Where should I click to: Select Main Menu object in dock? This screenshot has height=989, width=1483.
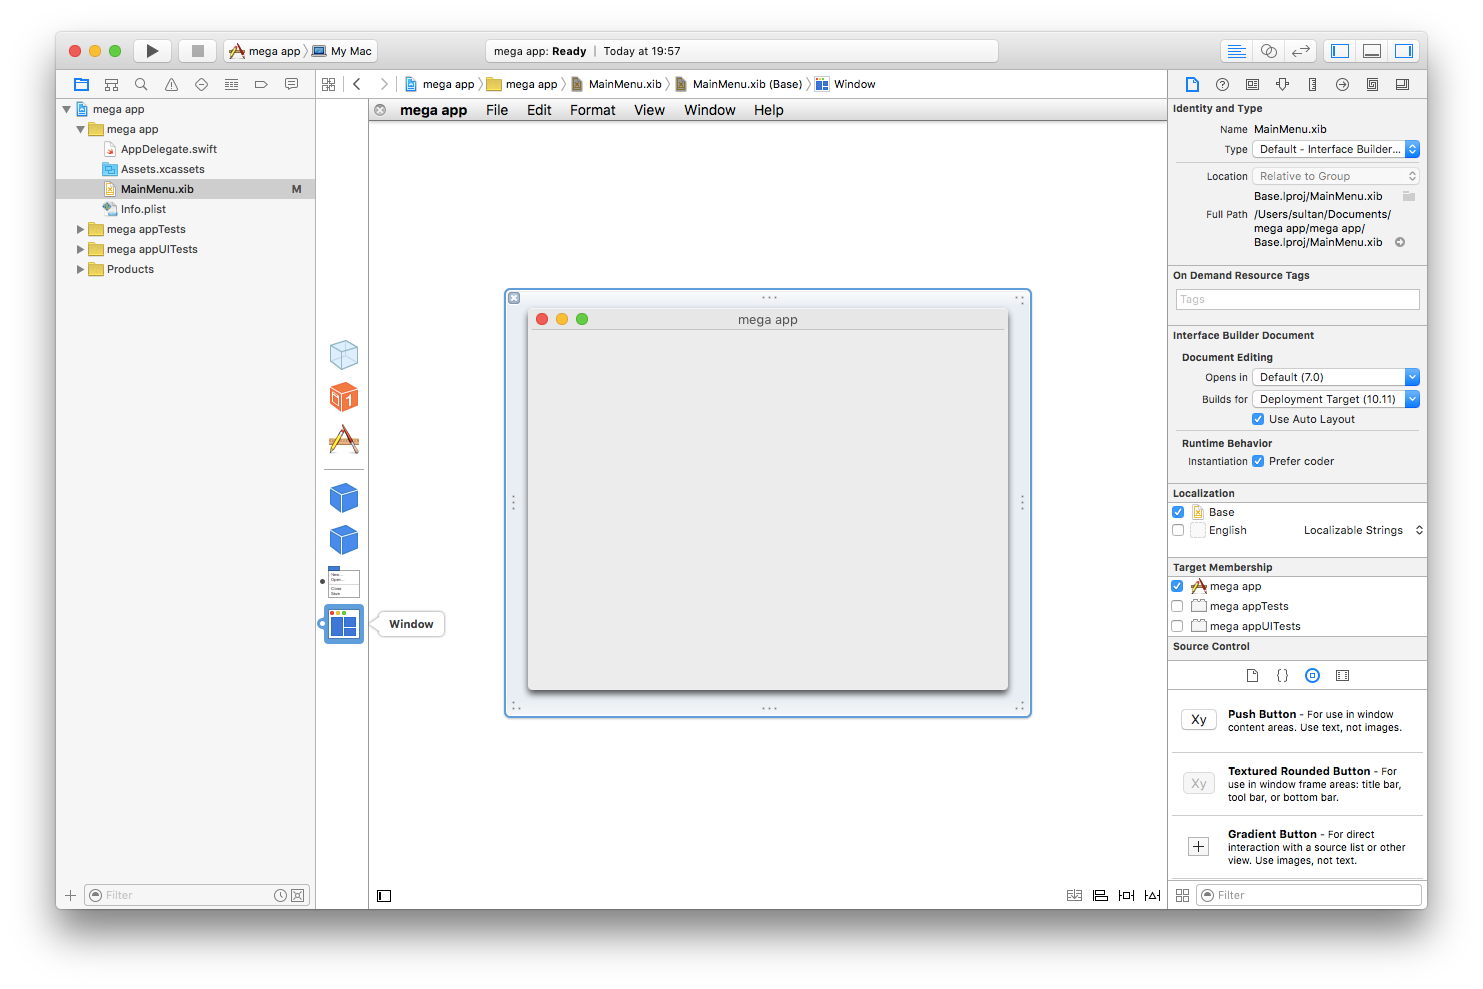tap(344, 582)
